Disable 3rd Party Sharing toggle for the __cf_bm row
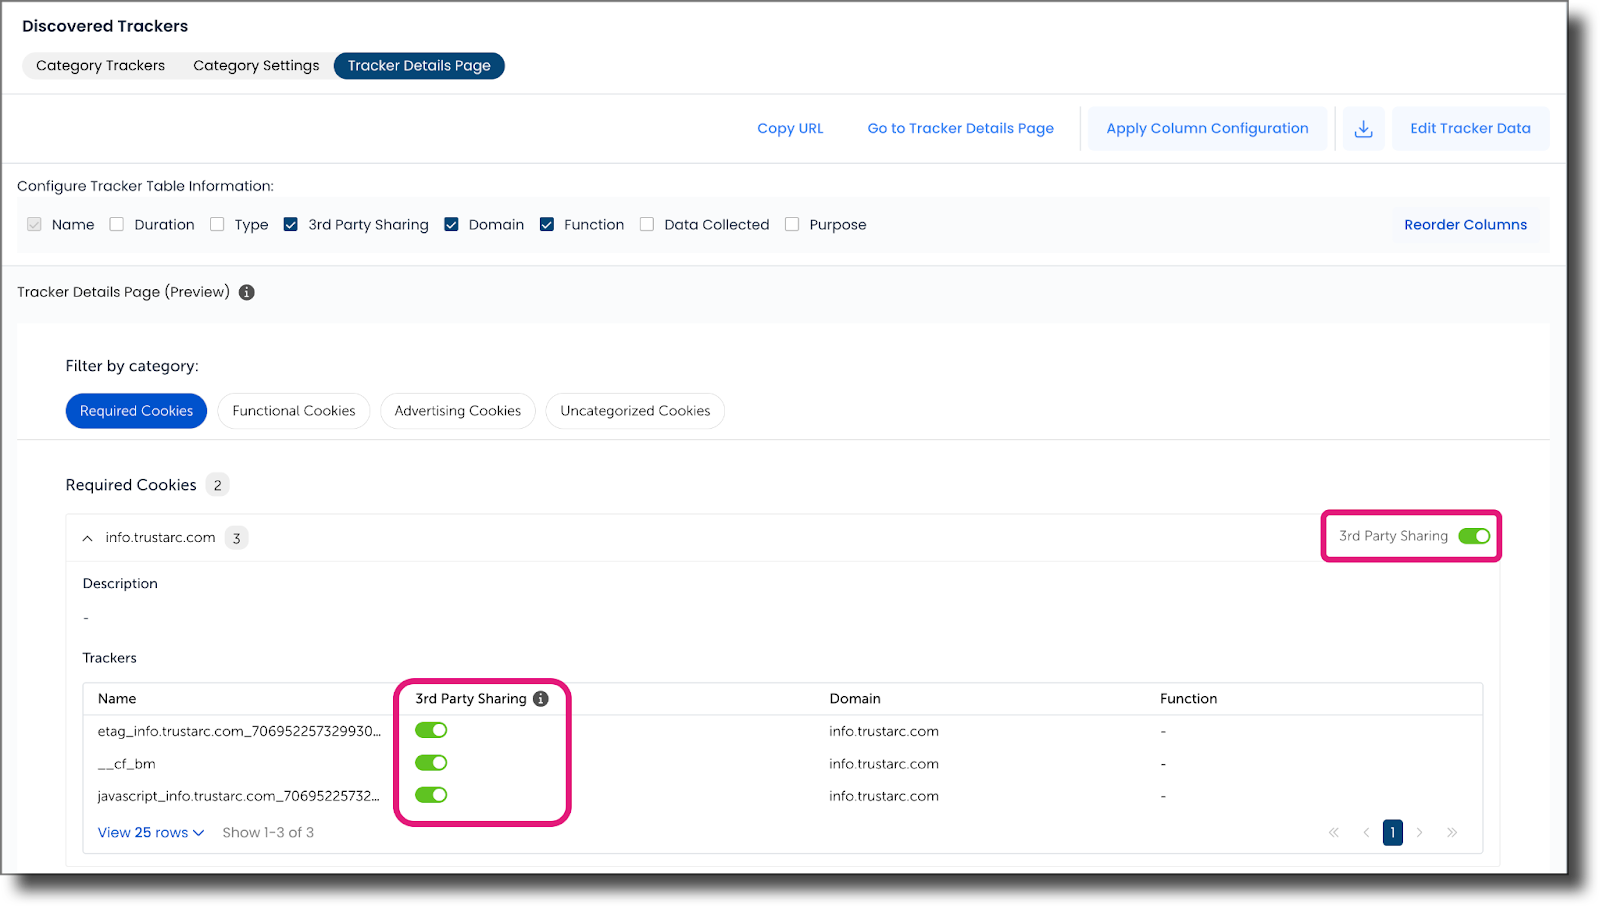Viewport: 1600px width, 906px height. click(x=430, y=762)
